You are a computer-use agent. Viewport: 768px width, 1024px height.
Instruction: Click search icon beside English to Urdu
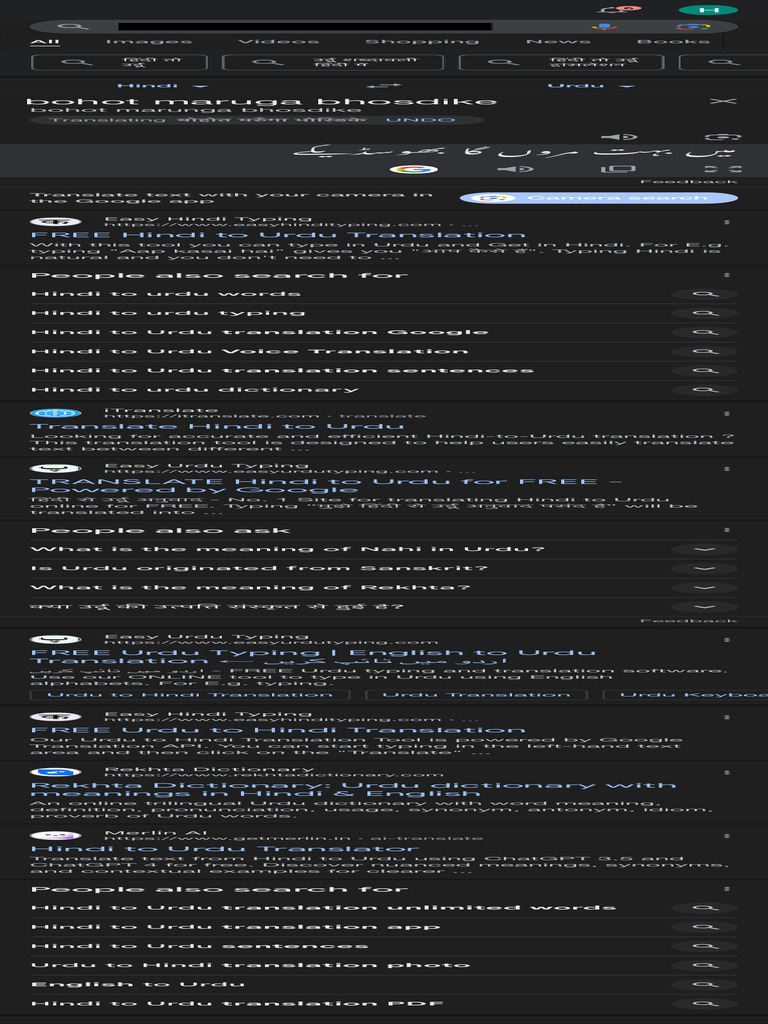[705, 984]
